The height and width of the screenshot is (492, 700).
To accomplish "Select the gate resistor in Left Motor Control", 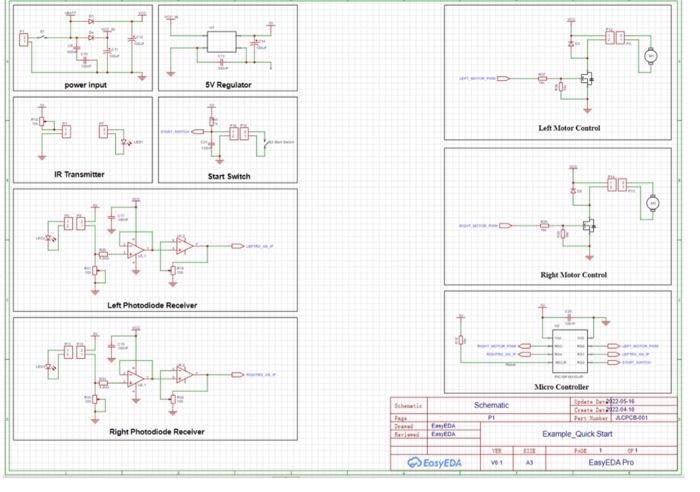I will tap(542, 79).
